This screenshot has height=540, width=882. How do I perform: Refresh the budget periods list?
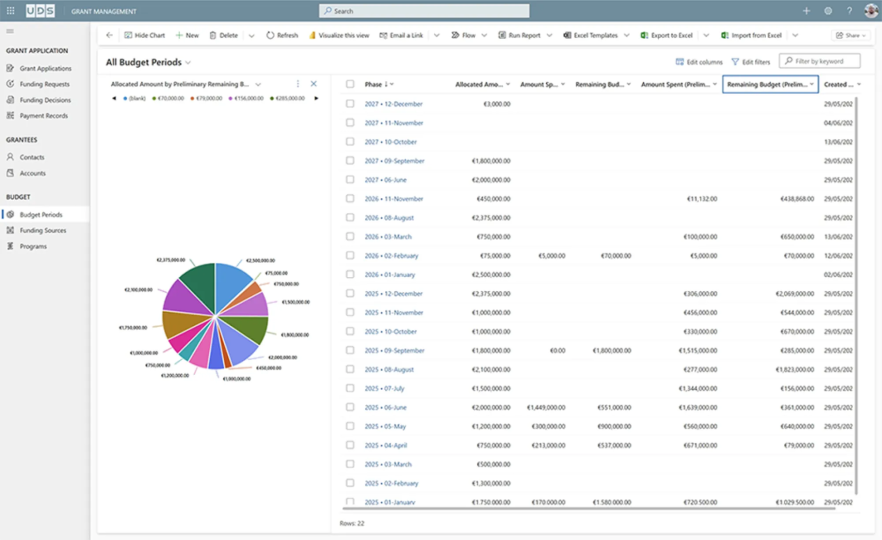282,35
